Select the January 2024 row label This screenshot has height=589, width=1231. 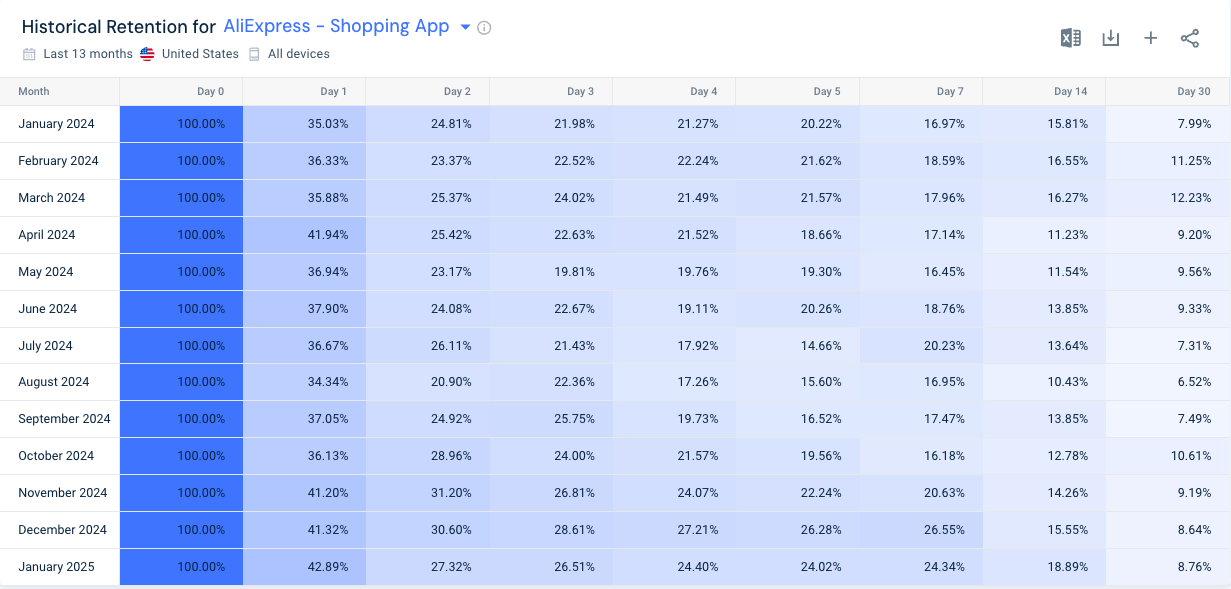(x=55, y=124)
